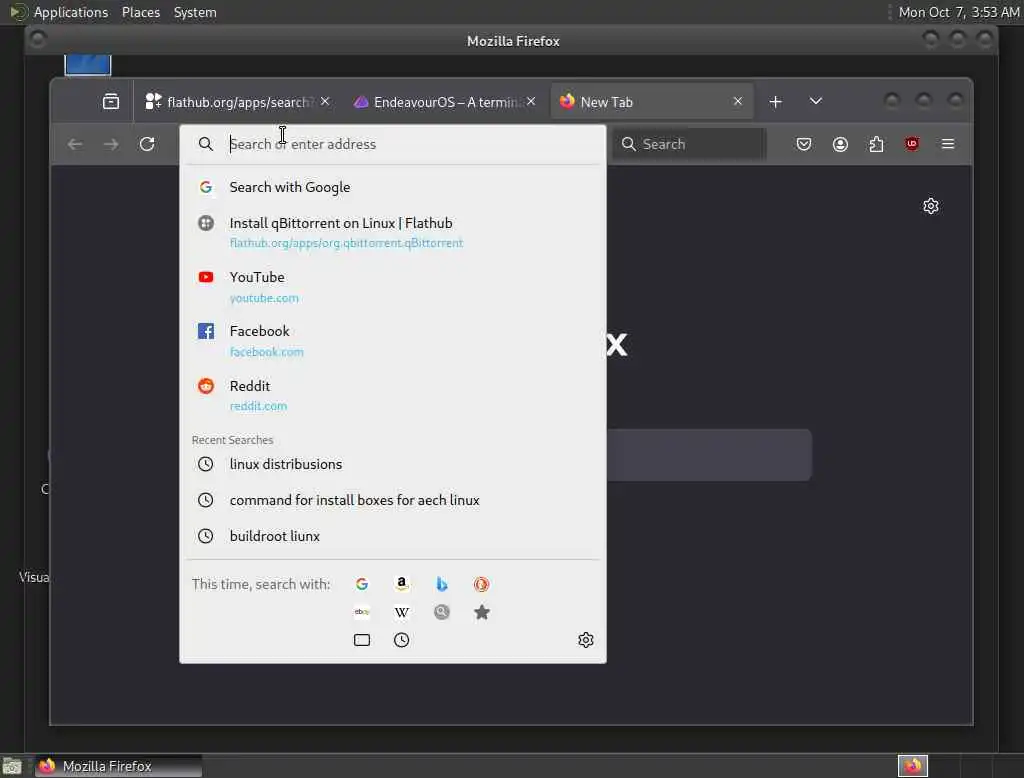Click the Mon Oct 7 clock
This screenshot has width=1024, height=778.
pos(958,12)
